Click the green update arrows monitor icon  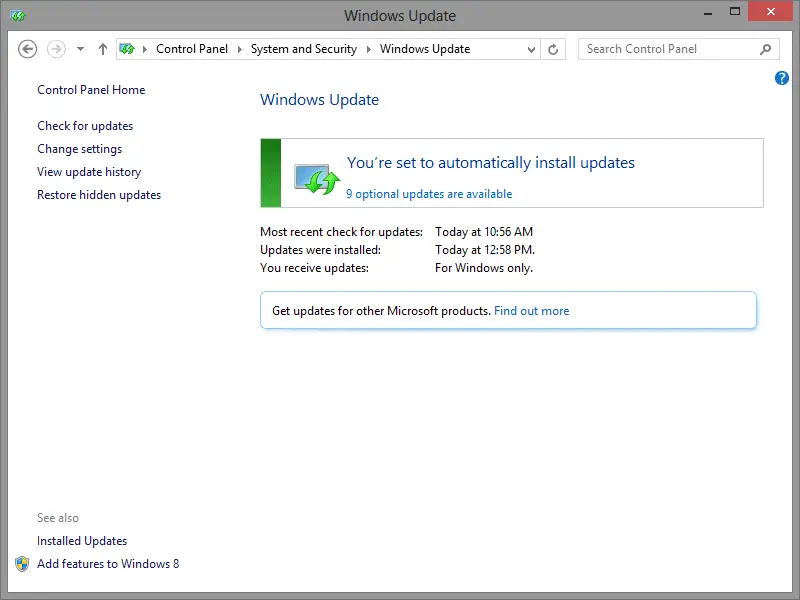click(317, 179)
